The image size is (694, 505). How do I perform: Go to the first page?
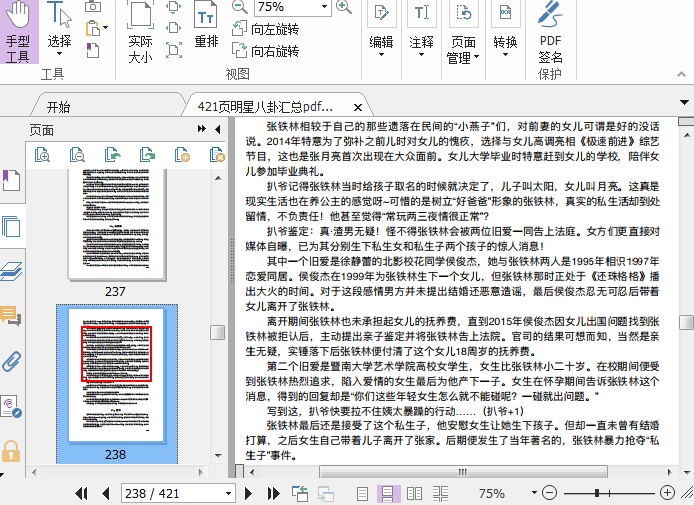click(81, 493)
